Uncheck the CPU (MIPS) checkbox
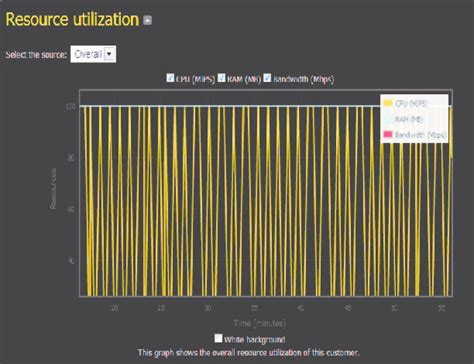Screen dimensions: 474x364 (x=170, y=78)
